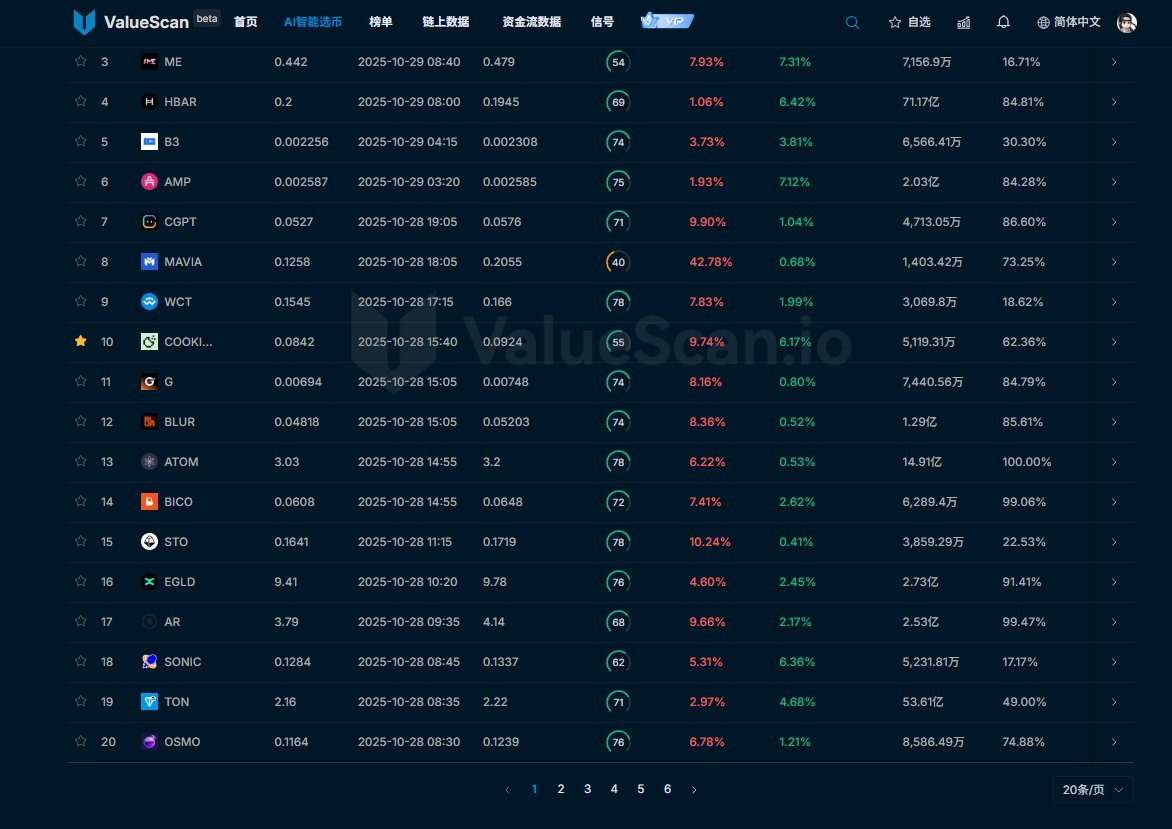Click the EGLD coin icon

[149, 582]
